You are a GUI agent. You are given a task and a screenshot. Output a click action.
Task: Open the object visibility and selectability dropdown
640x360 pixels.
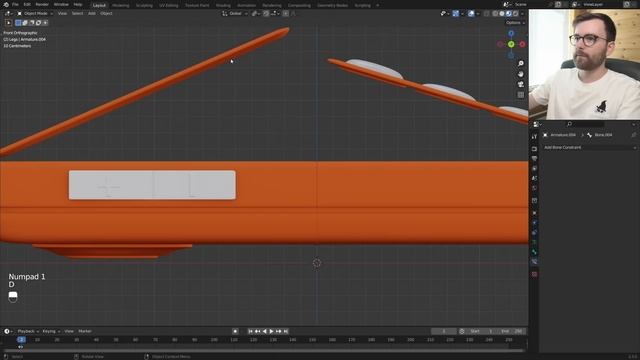445,13
